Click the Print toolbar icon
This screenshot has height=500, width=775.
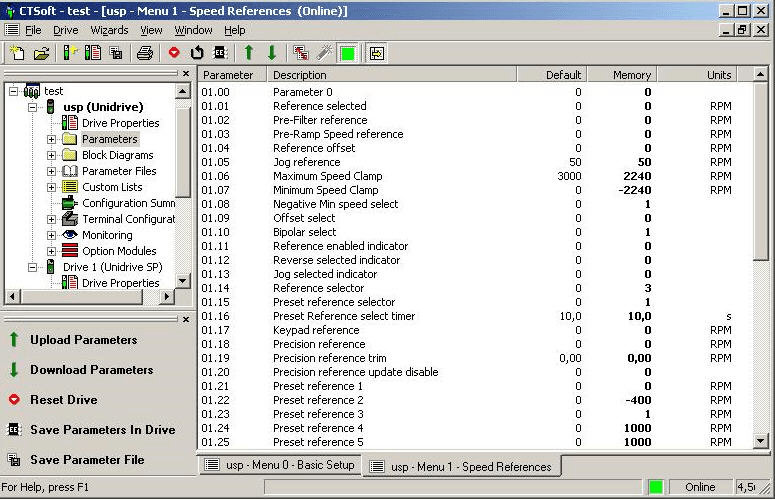click(144, 53)
